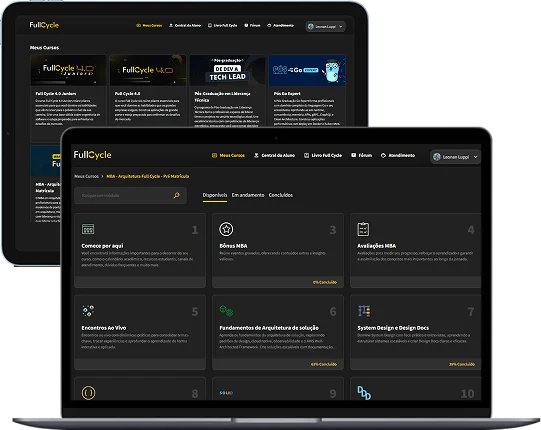Click the green cubes icon of Fundamentos de Arquitetura
Image resolution: width=541 pixels, height=430 pixels.
[226, 311]
